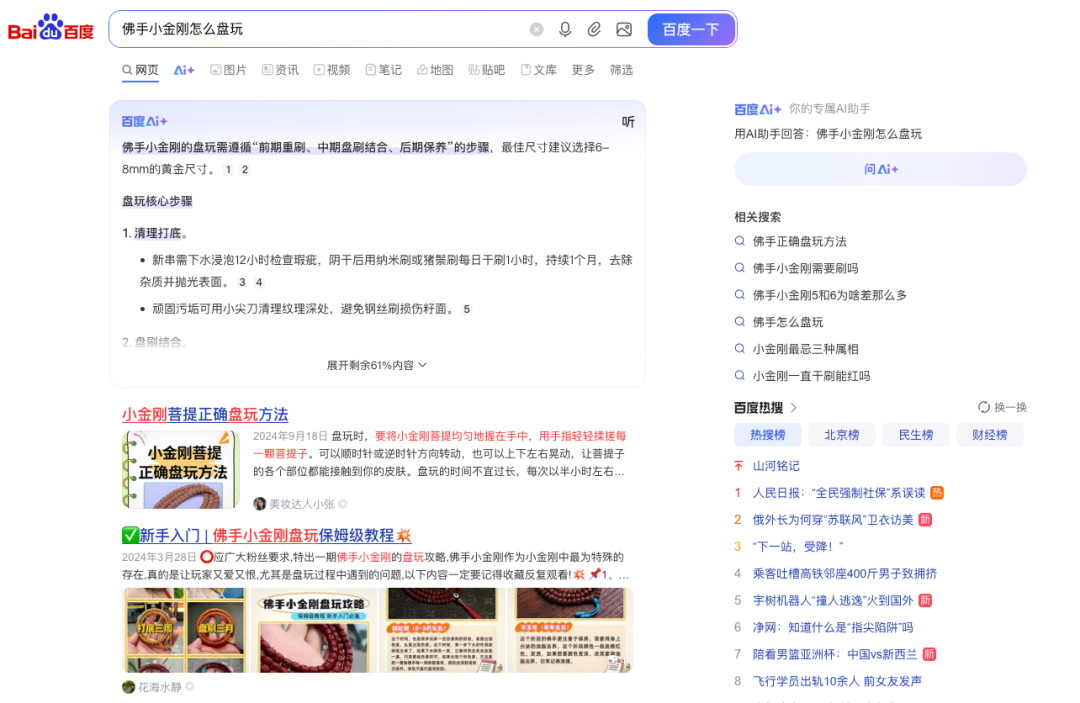Open citation reference 3
Image resolution: width=1080 pixels, height=703 pixels.
242,282
